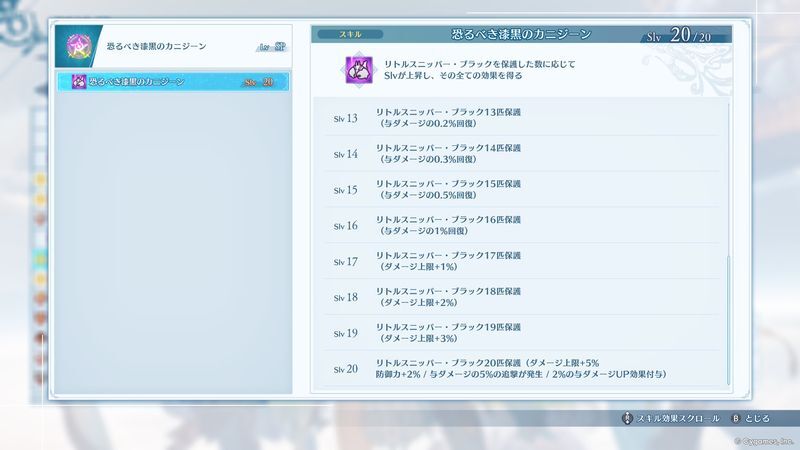
Task: Select the Slv 17 damage cap row
Action: click(521, 261)
